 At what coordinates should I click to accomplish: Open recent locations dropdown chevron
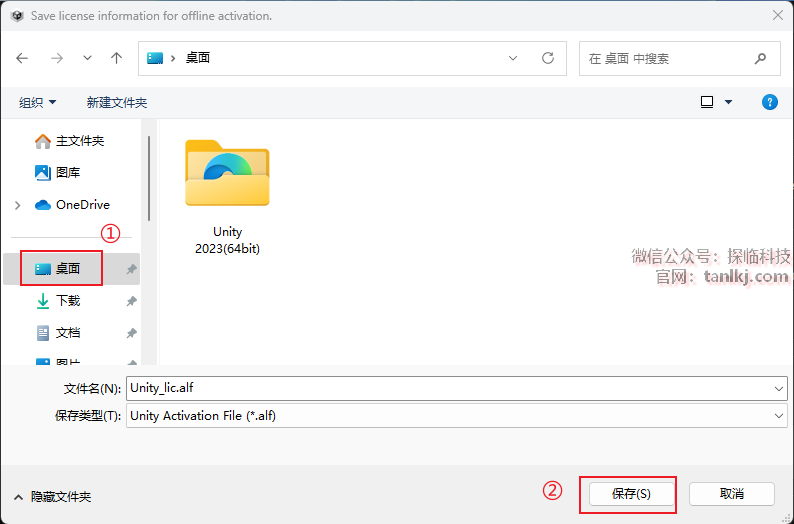87,58
